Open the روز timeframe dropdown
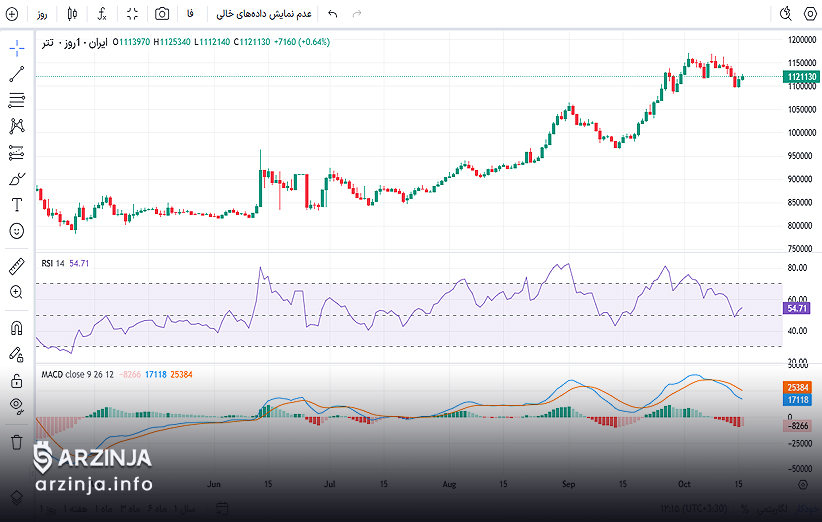 click(42, 14)
